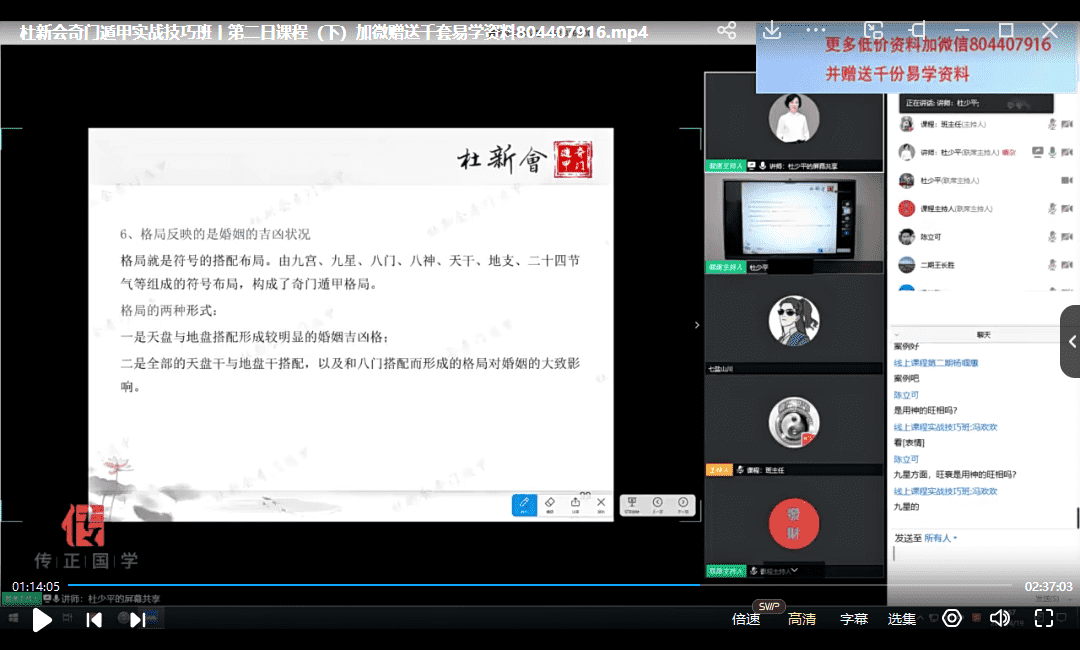This screenshot has width=1080, height=650.
Task: Toggle mute with the volume speaker icon
Action: pos(999,619)
